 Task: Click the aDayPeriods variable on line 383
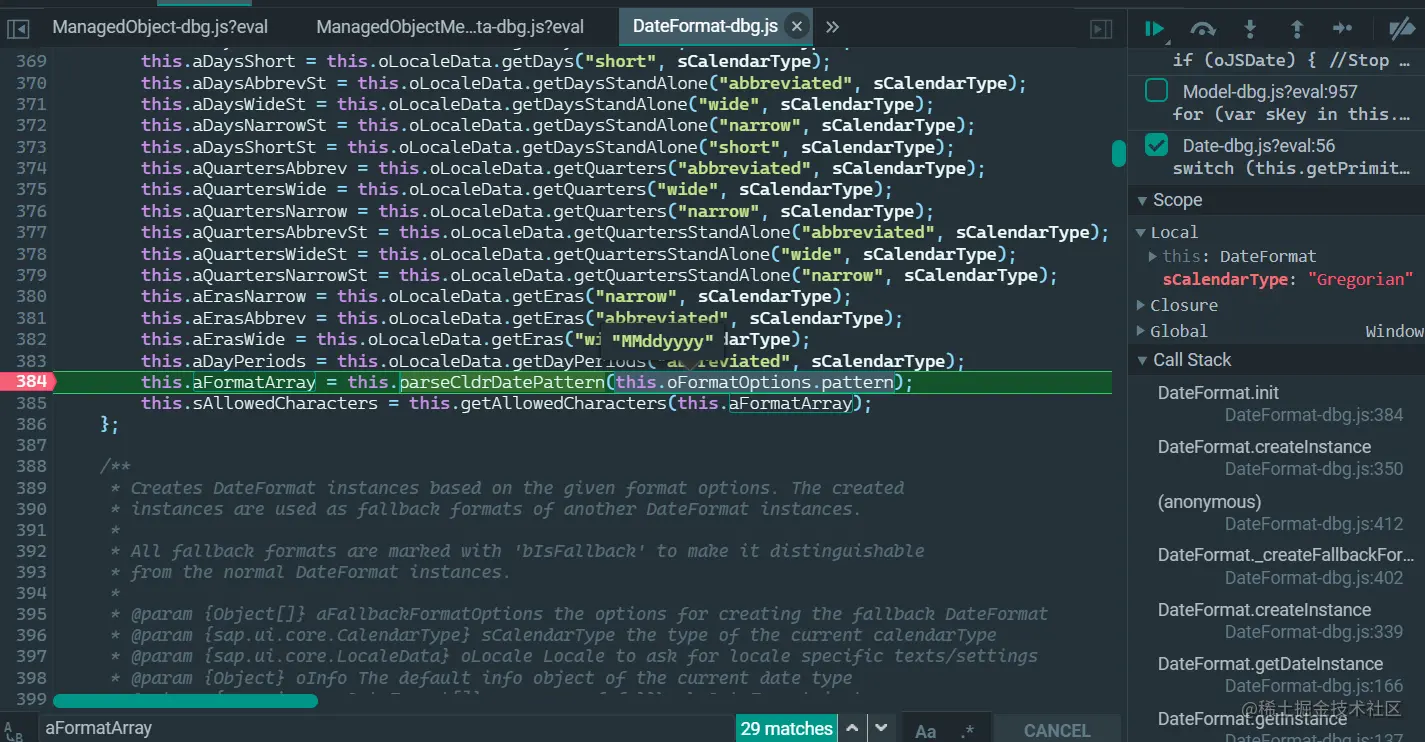(255, 361)
